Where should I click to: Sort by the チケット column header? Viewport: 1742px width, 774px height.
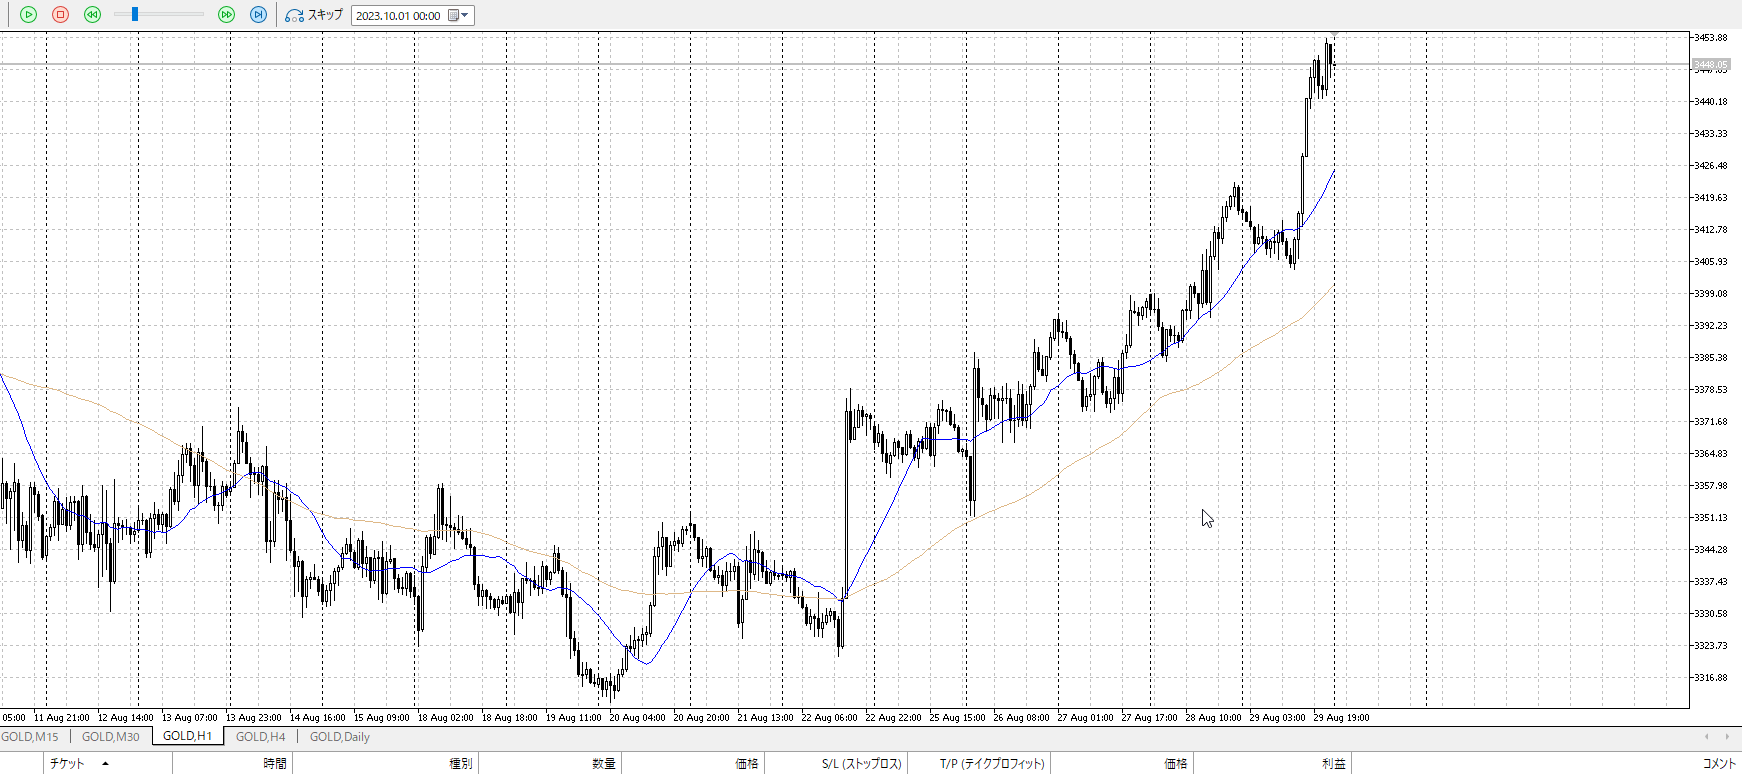[x=67, y=764]
